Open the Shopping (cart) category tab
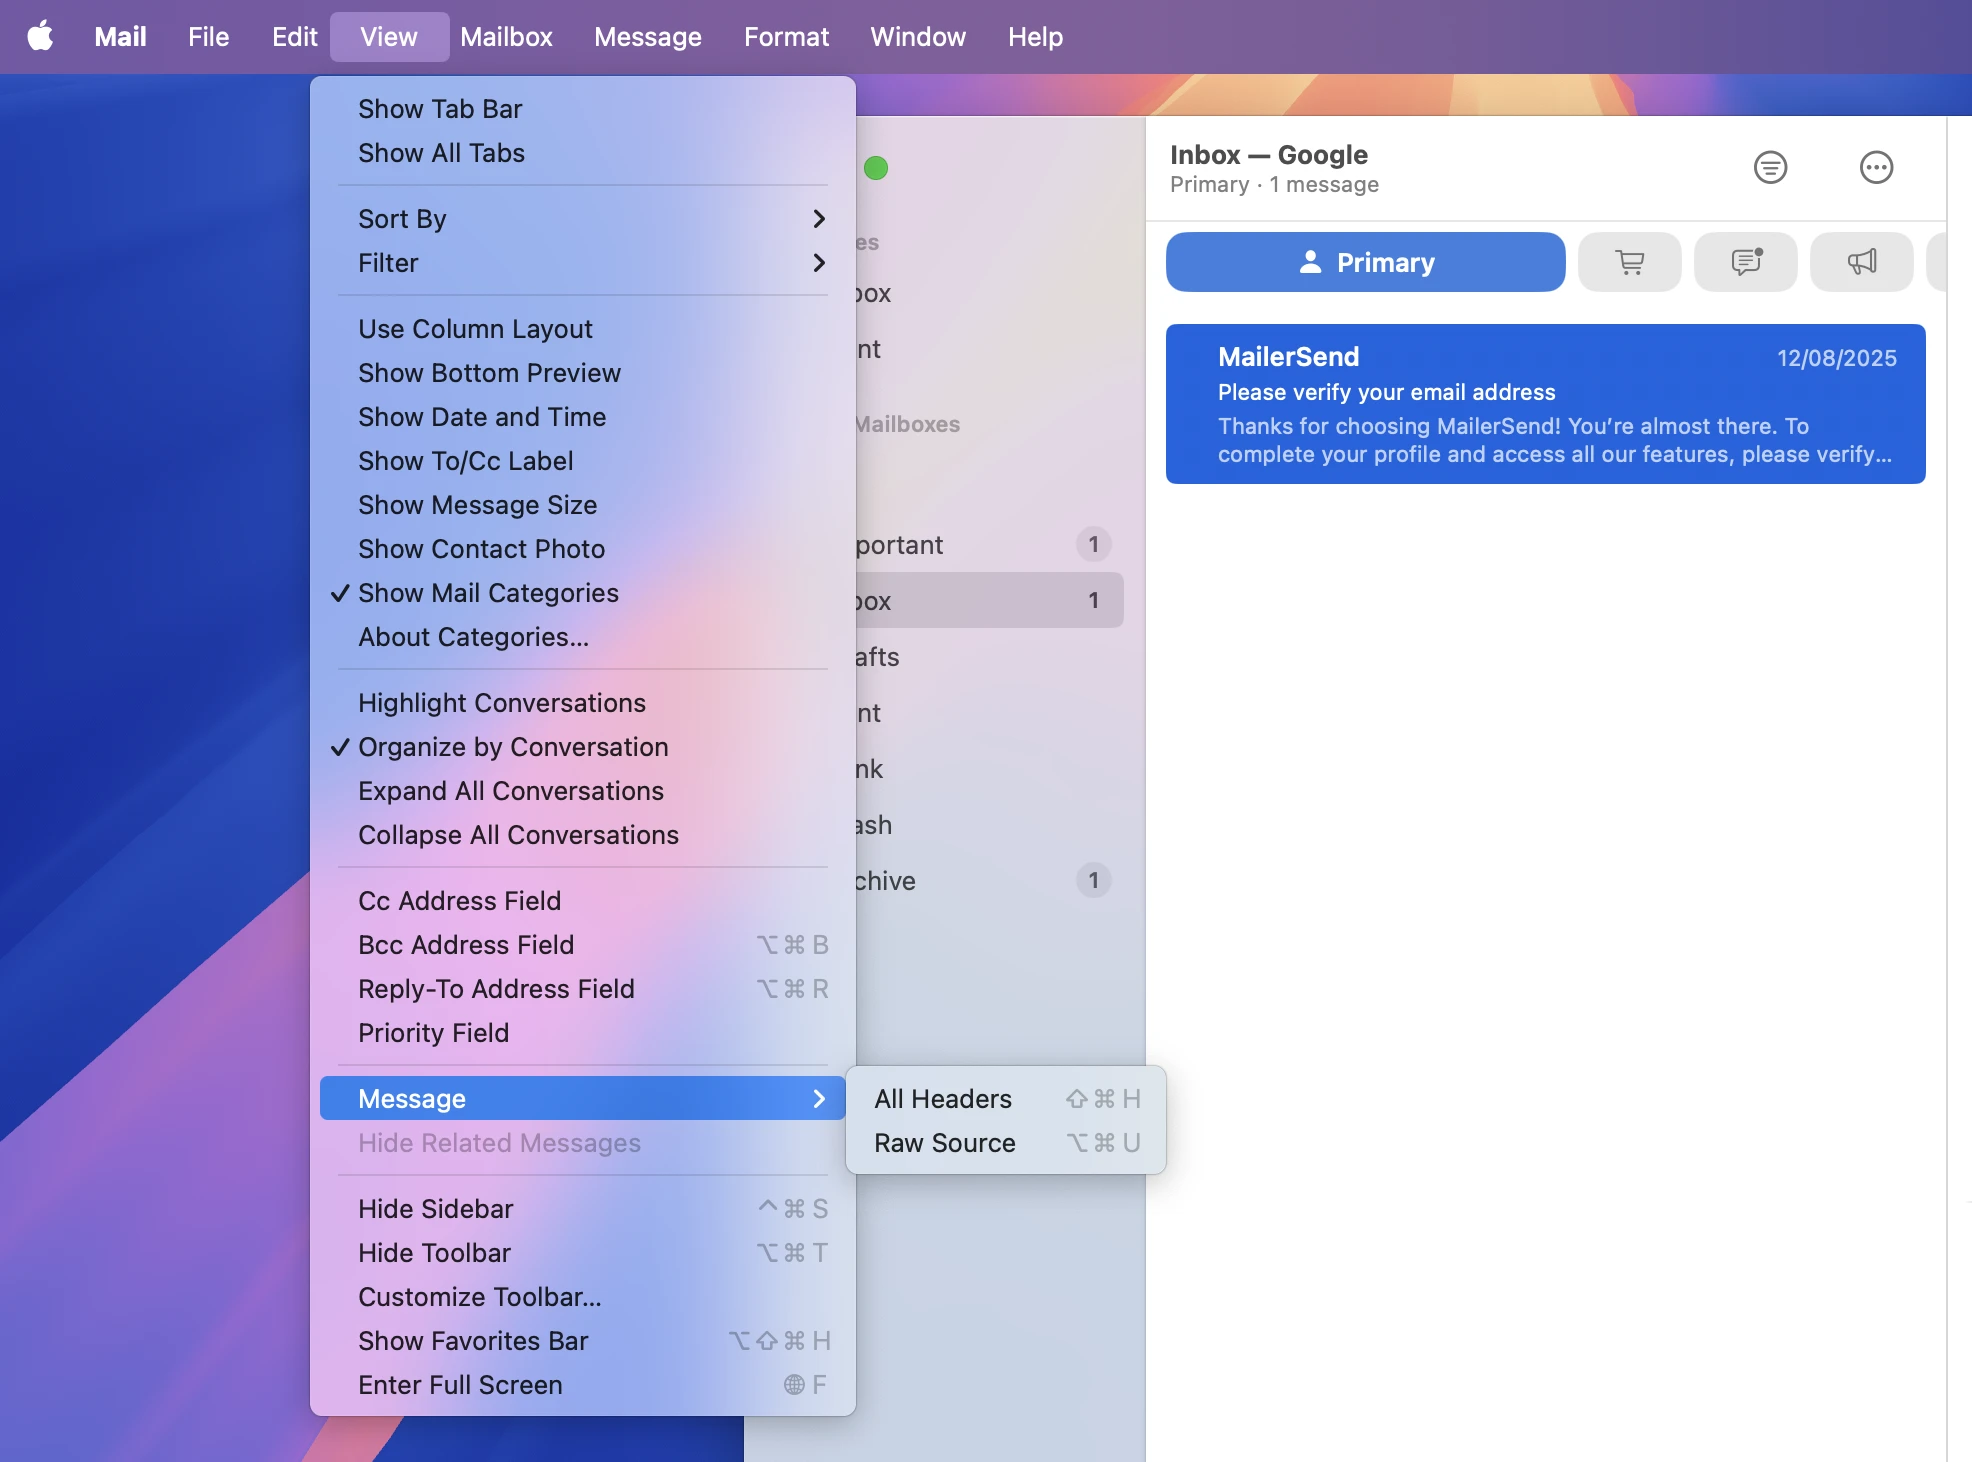The image size is (1972, 1462). click(1629, 262)
